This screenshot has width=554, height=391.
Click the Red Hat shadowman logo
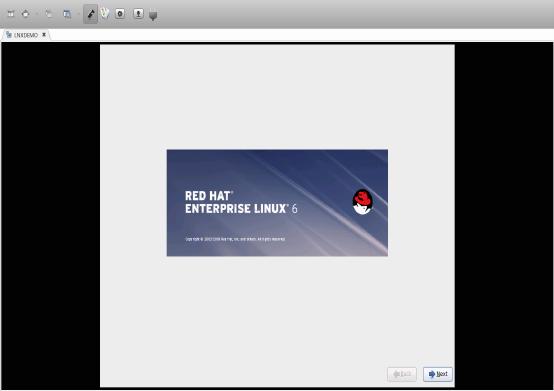(363, 202)
